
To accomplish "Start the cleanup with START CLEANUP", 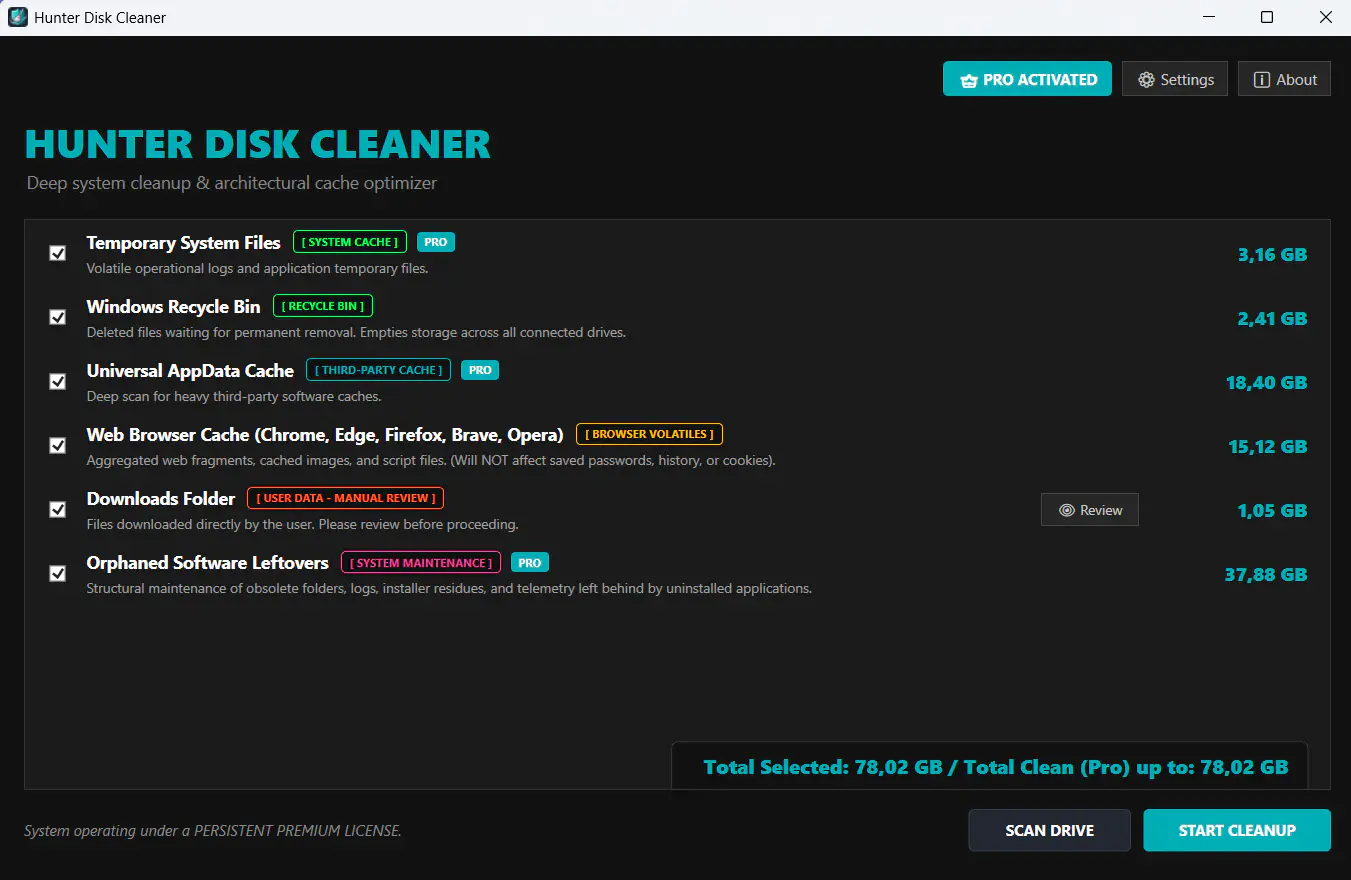I will [1237, 830].
